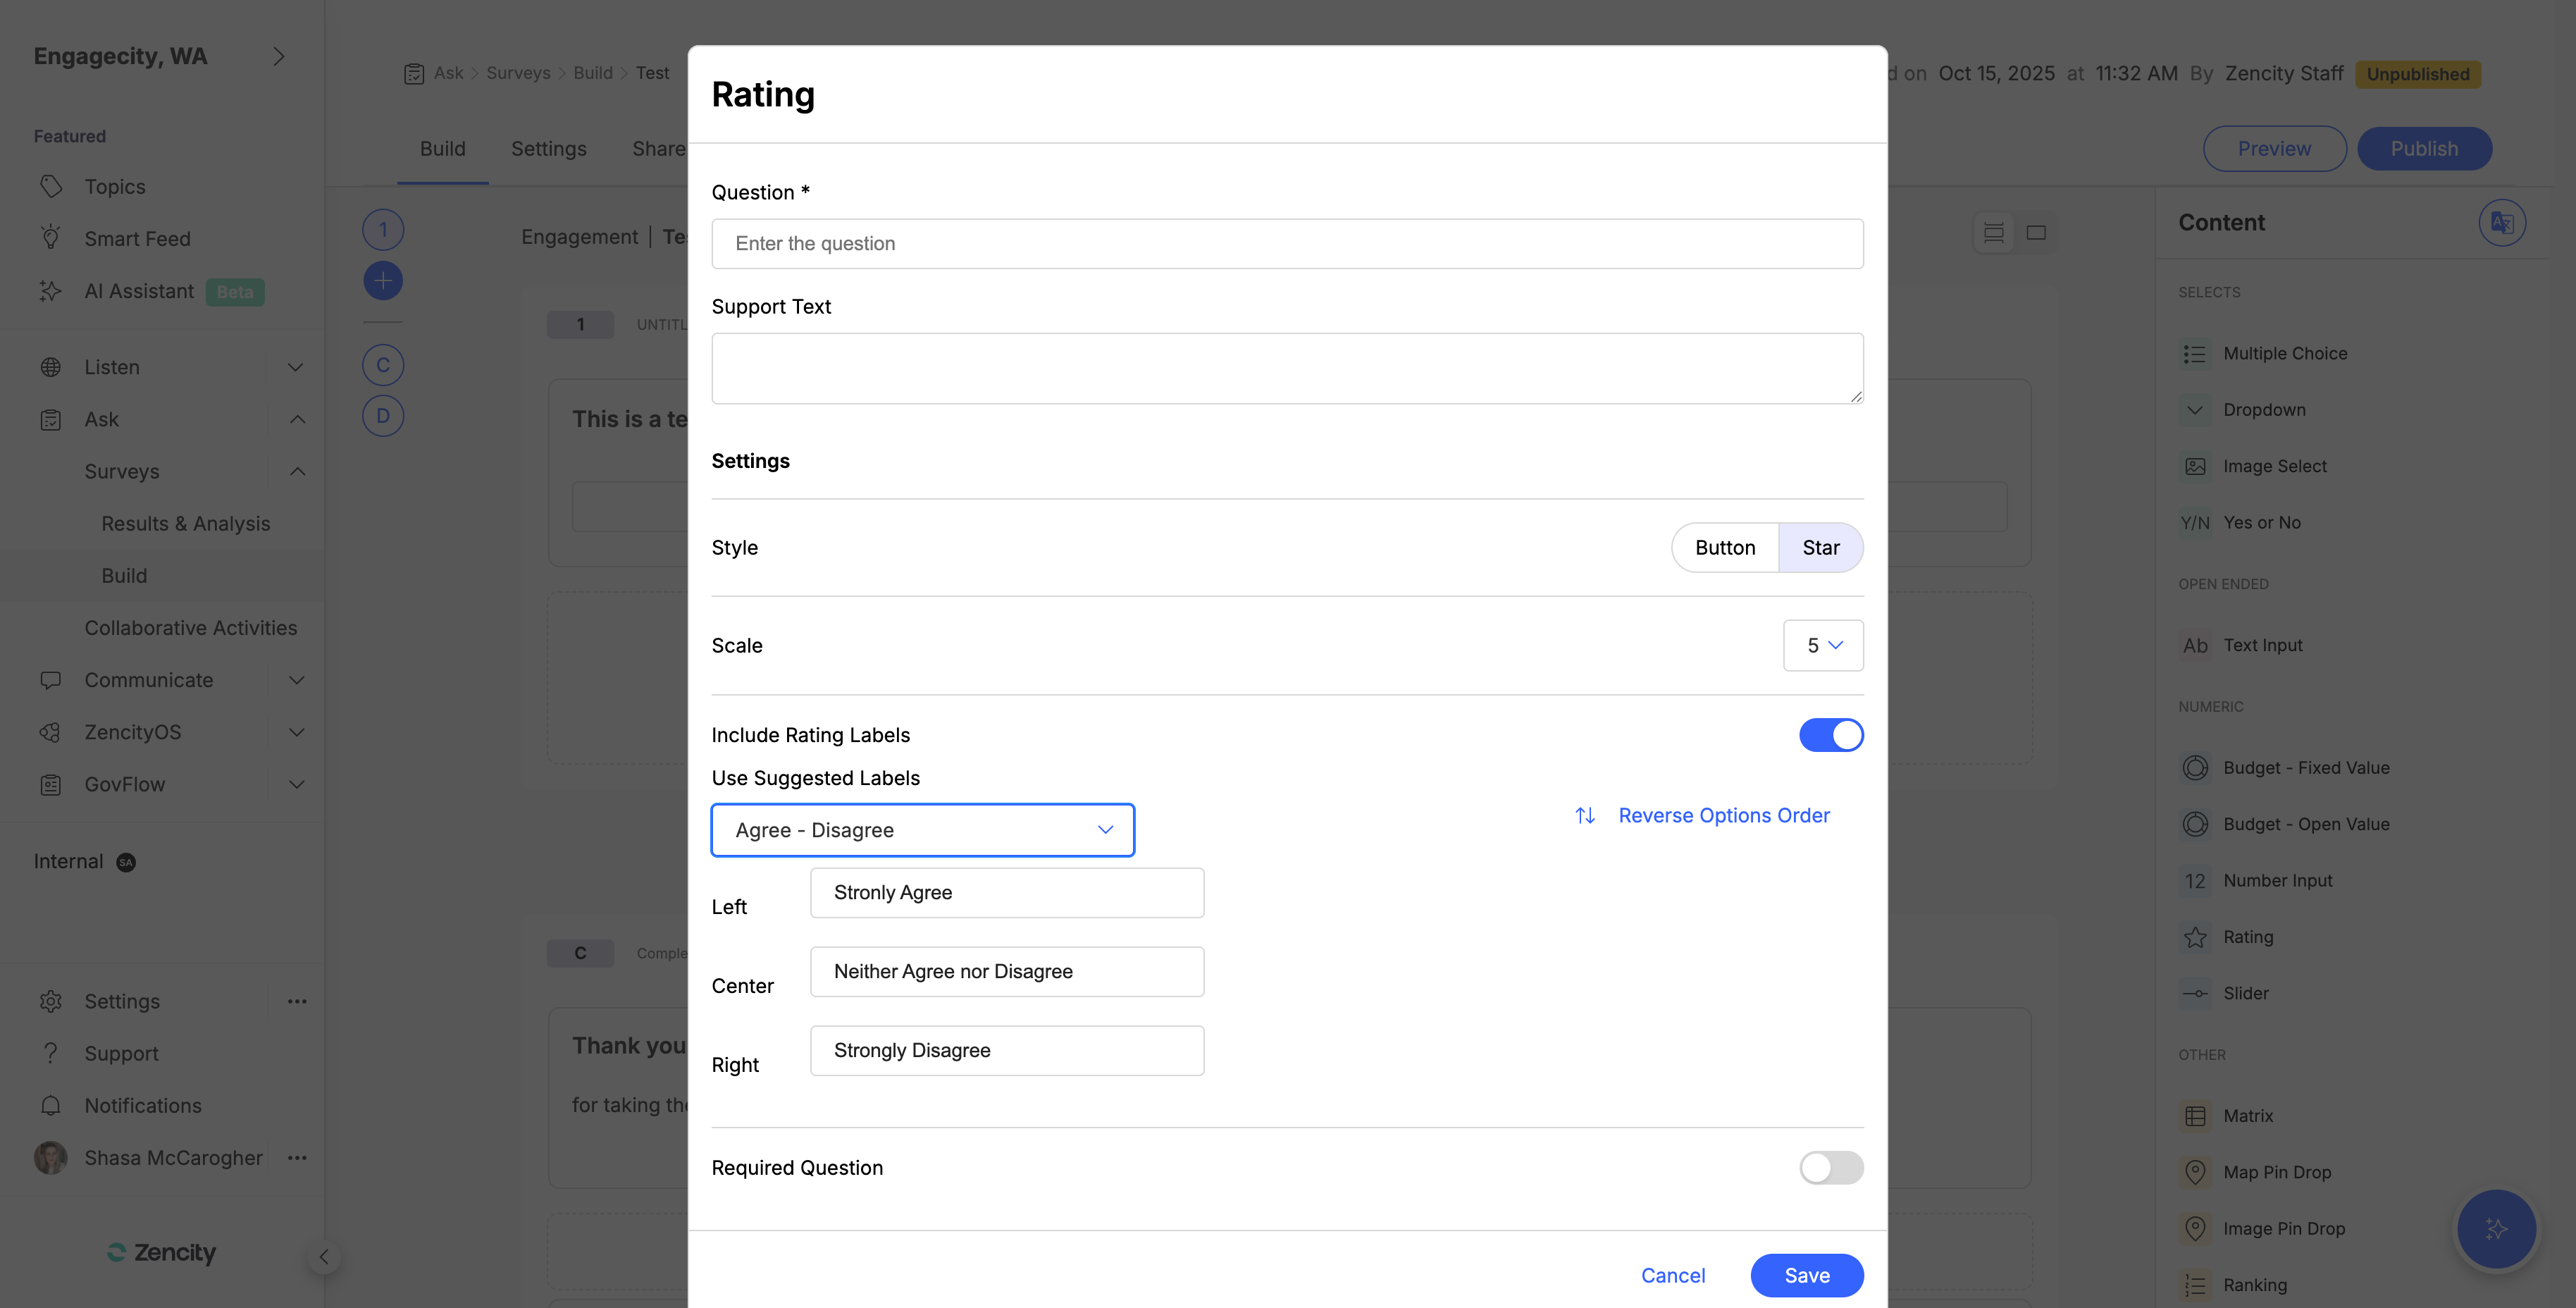Switch to the Settings tab
The width and height of the screenshot is (2576, 1308).
pos(548,148)
